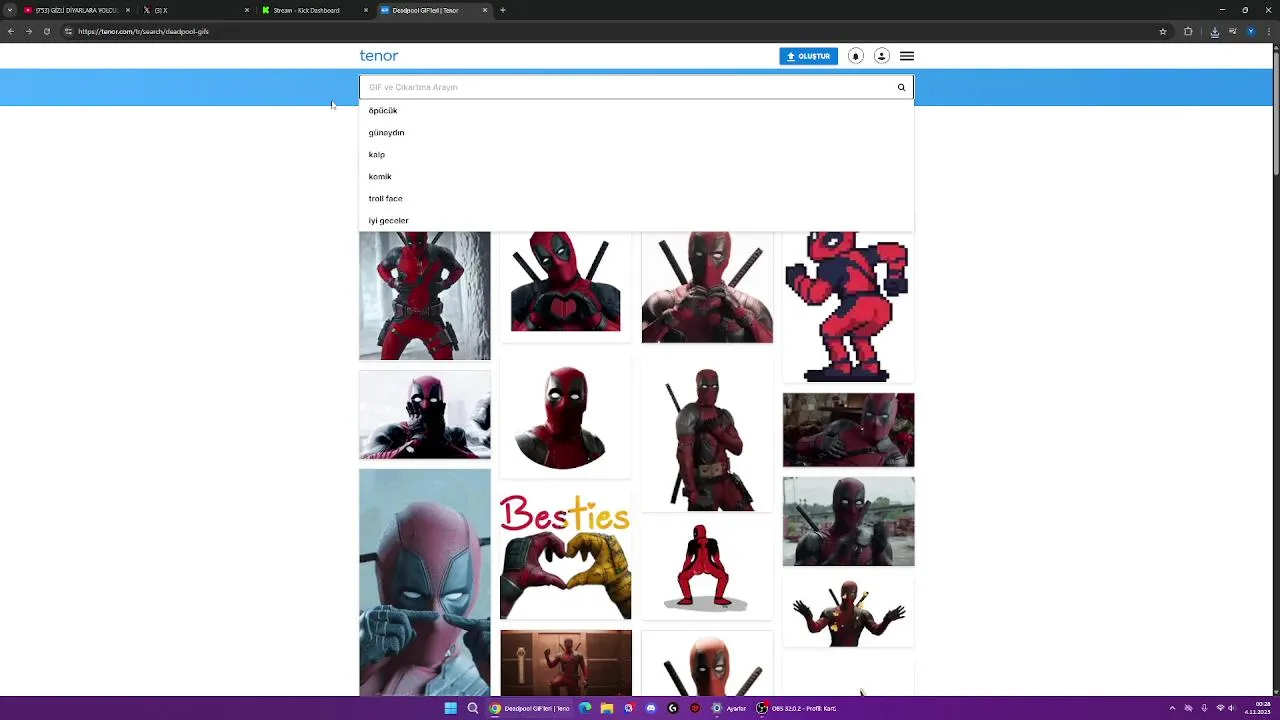Open the media control icon in the browser toolbar

tap(1233, 31)
